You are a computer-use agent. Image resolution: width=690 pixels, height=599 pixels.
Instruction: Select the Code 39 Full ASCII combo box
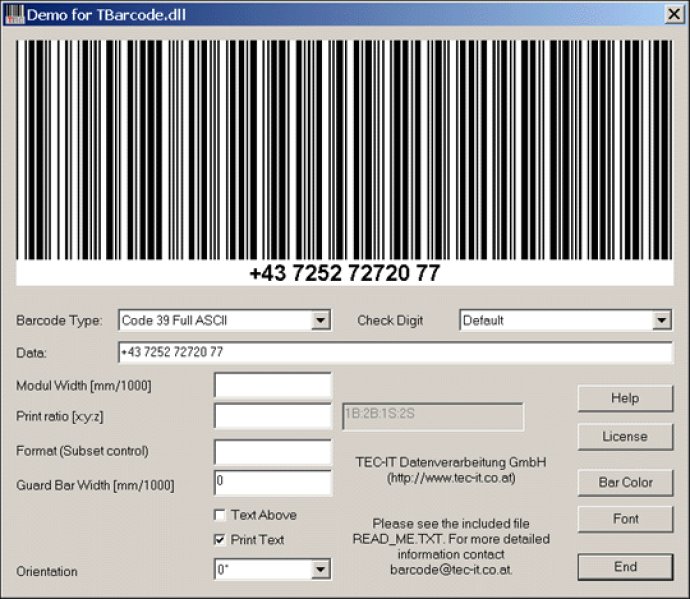(224, 320)
